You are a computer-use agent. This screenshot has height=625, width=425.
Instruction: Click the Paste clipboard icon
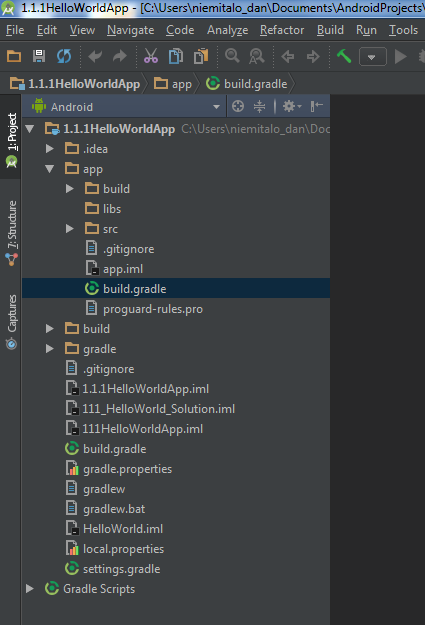tap(201, 56)
